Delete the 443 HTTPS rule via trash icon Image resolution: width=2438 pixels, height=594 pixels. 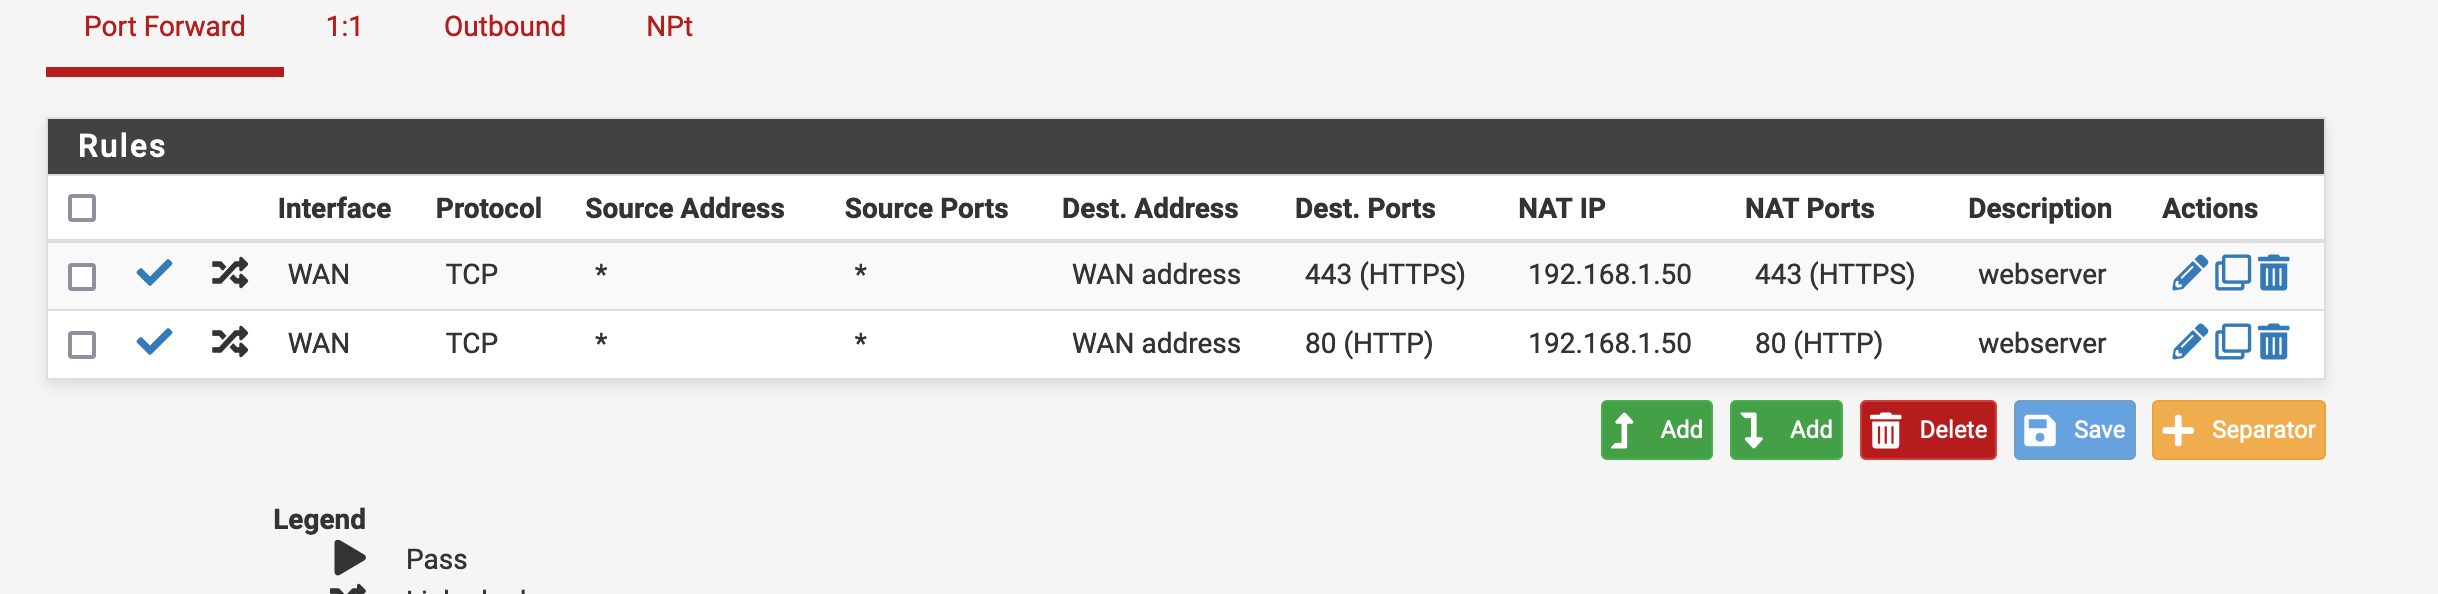click(2274, 273)
